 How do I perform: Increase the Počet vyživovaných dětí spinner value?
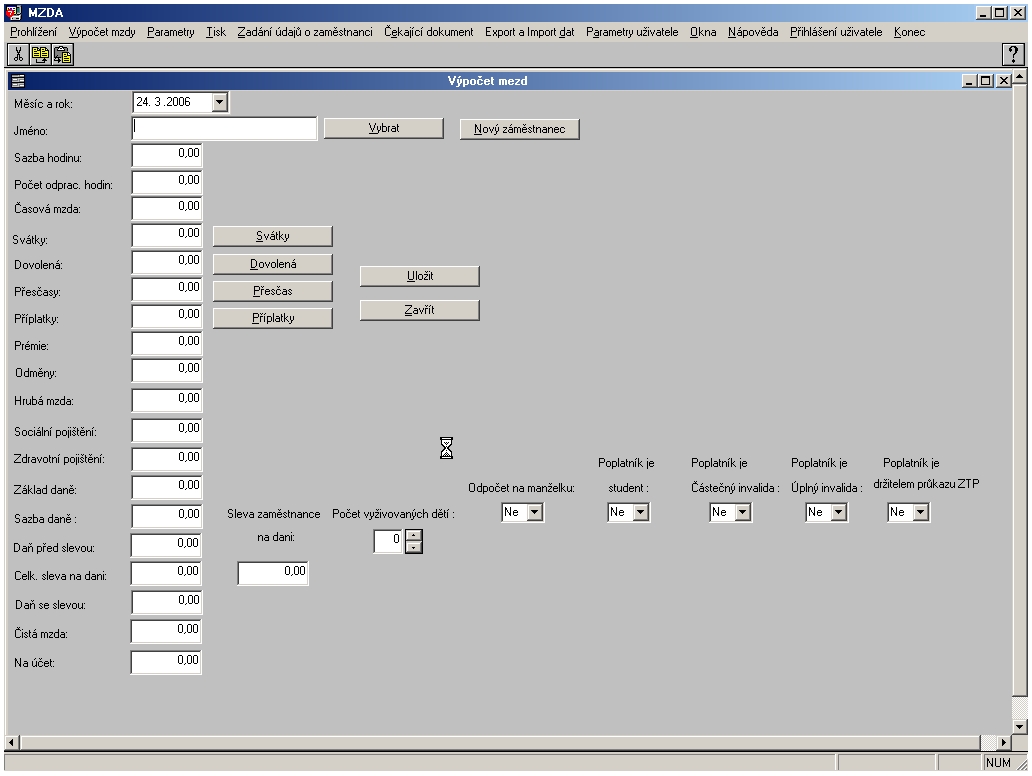pos(415,535)
